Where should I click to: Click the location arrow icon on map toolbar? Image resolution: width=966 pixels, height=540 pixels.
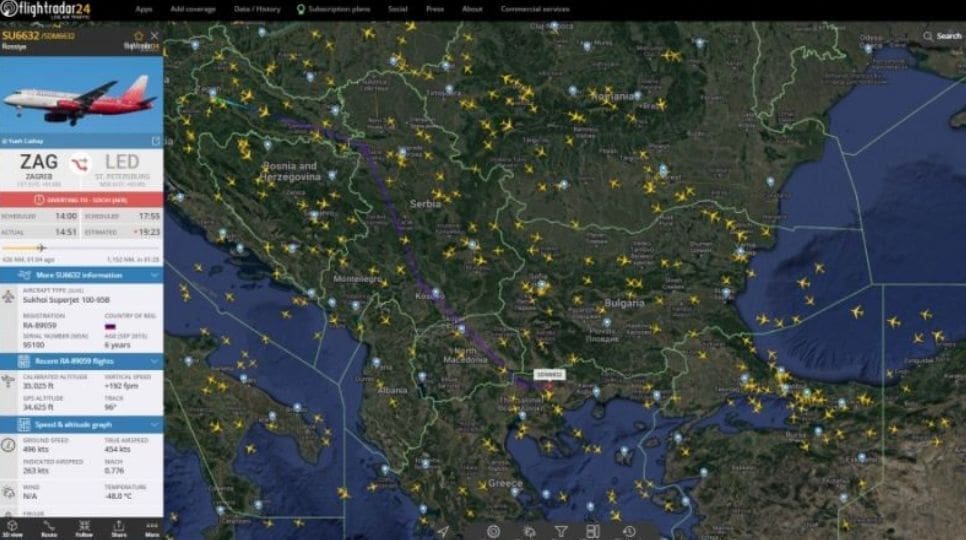point(443,531)
